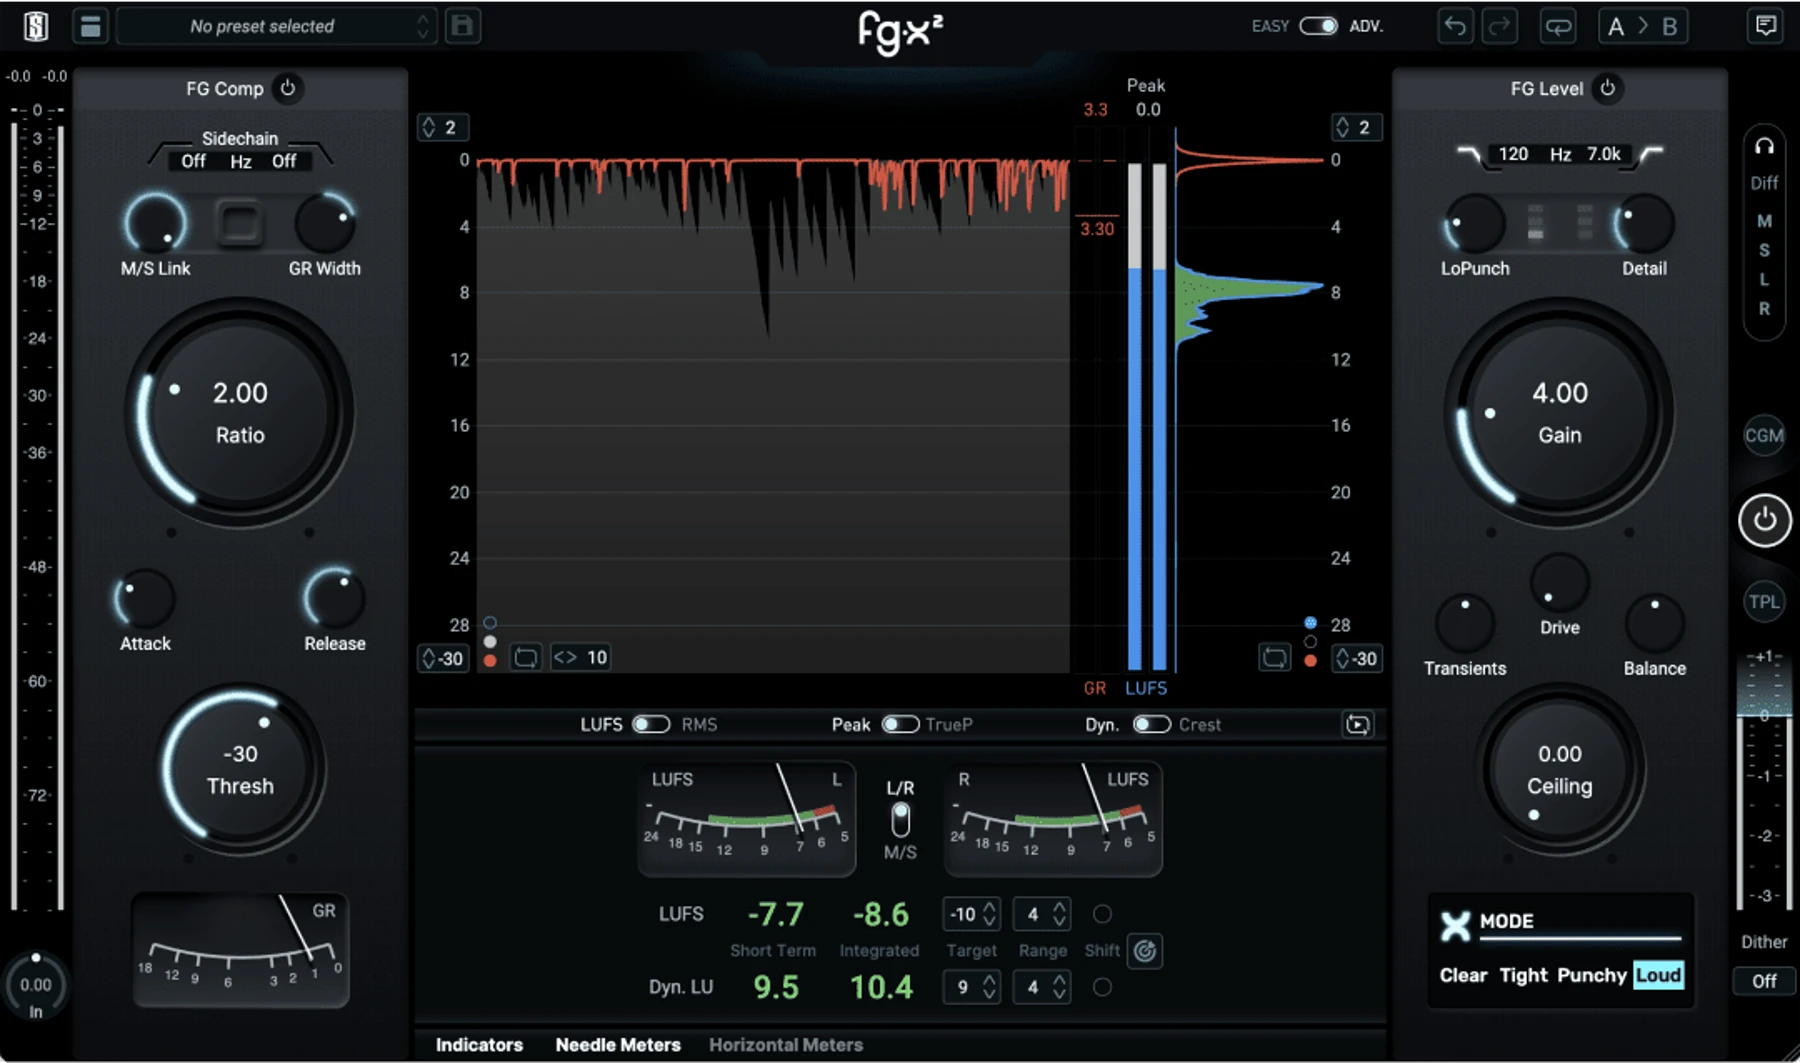Click the Release knob

click(x=334, y=599)
